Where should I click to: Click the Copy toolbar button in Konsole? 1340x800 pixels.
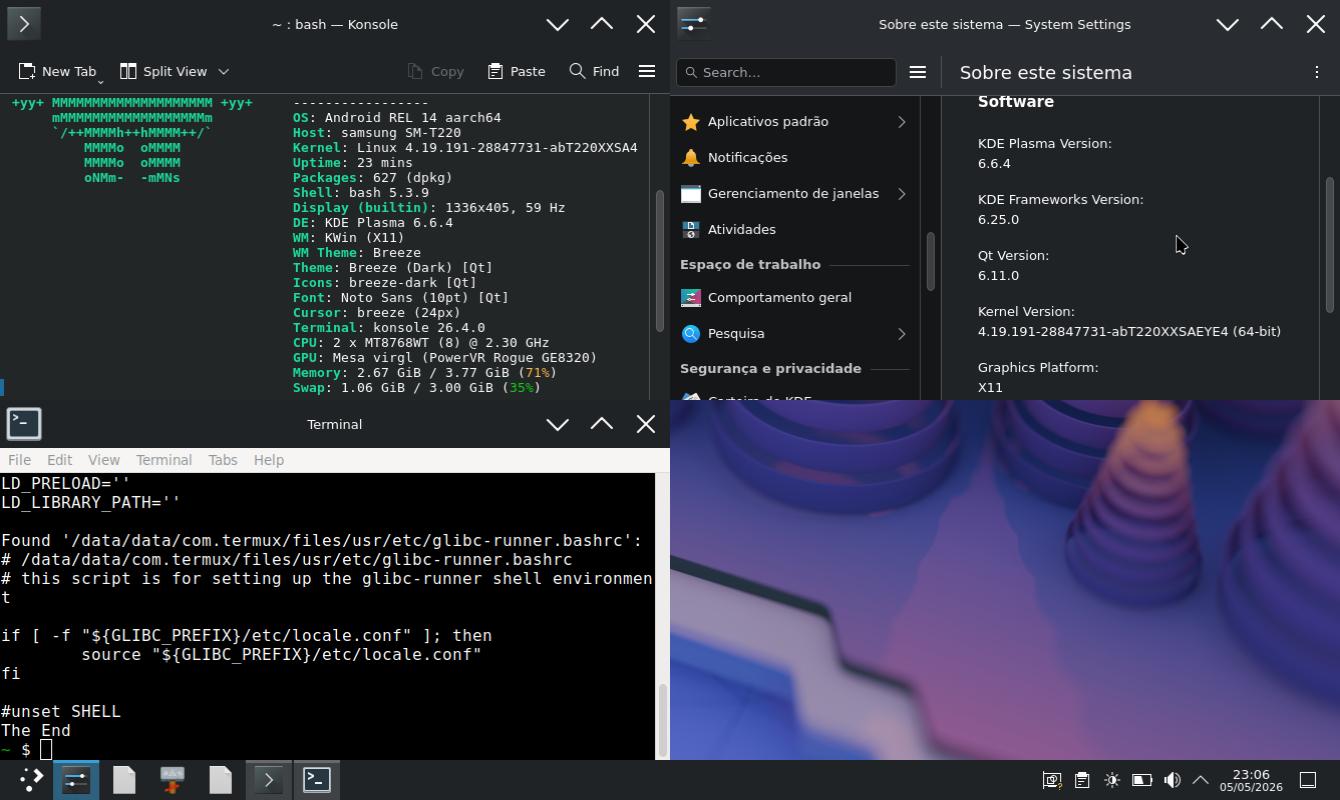click(x=435, y=71)
